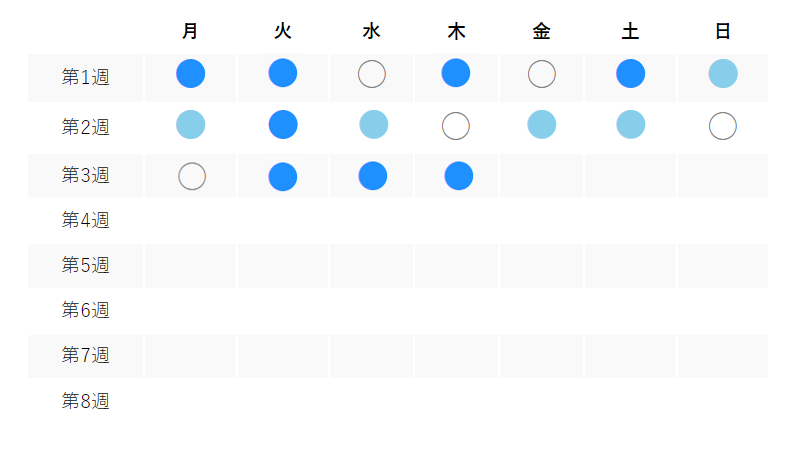
Task: Toggle the Week 3 Tuesday circle
Action: (283, 177)
